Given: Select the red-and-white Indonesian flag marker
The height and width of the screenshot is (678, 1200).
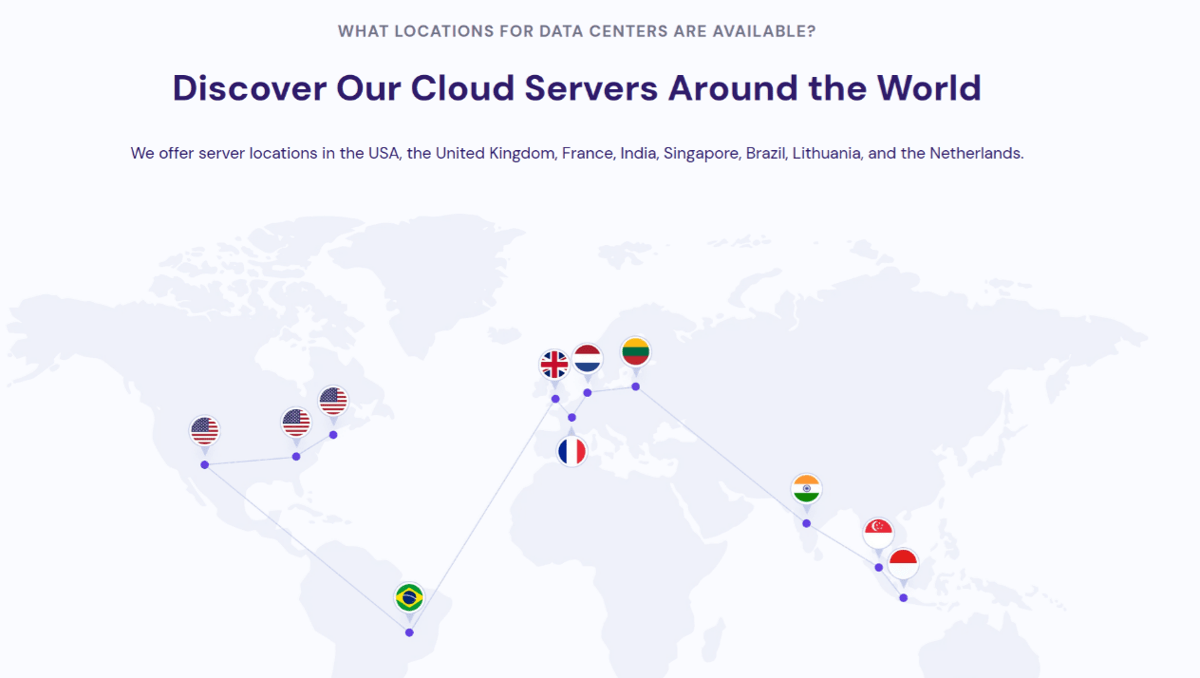Looking at the screenshot, I should 903,562.
